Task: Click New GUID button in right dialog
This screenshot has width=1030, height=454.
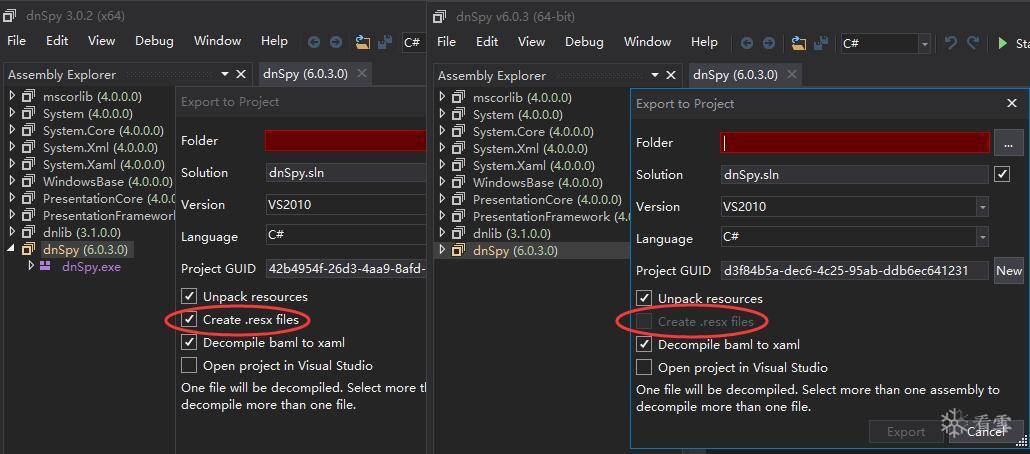Action: point(1009,270)
